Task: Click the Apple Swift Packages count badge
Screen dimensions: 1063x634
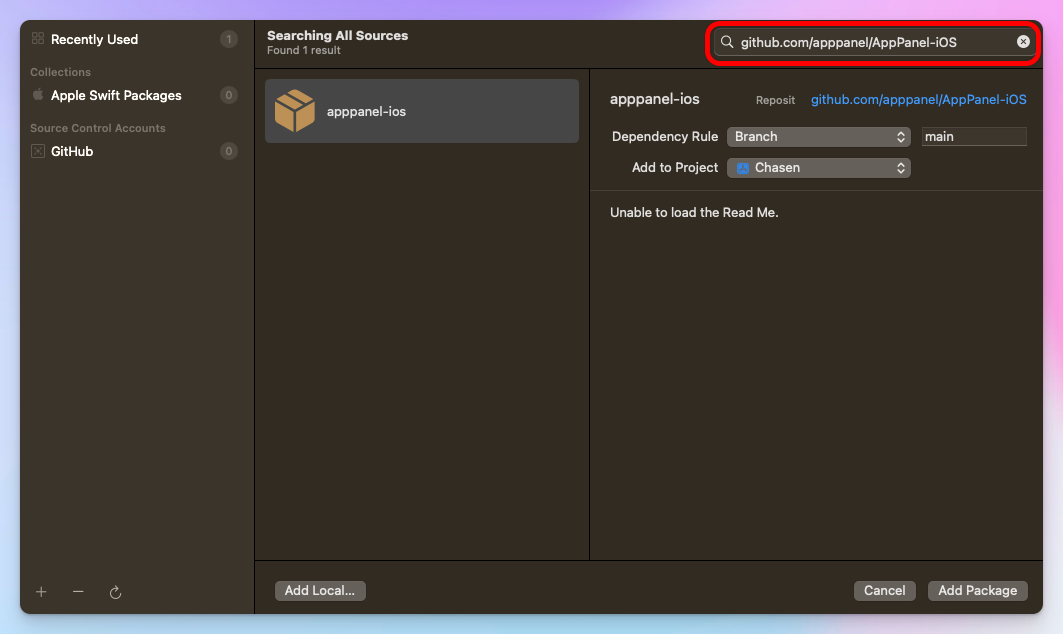Action: click(x=228, y=96)
